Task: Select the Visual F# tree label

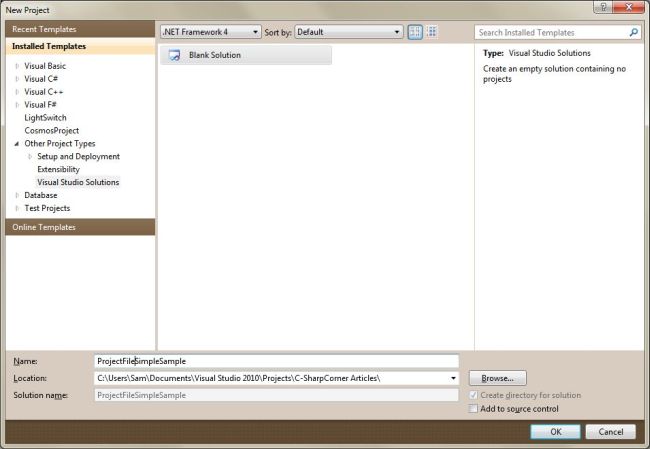Action: click(x=40, y=105)
